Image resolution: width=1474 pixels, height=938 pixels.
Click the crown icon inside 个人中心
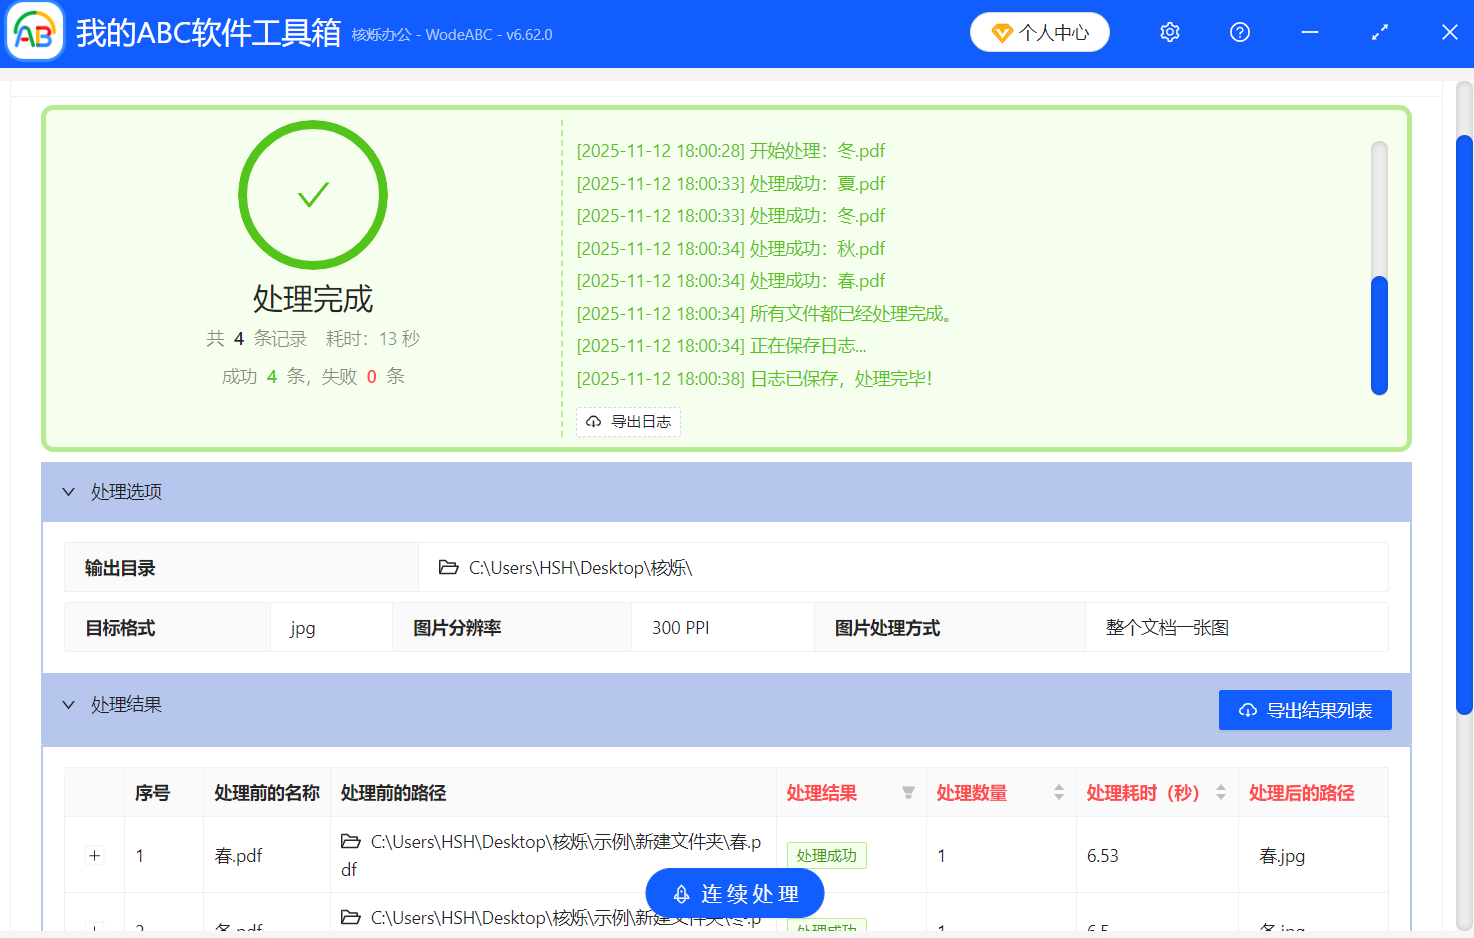point(1001,31)
